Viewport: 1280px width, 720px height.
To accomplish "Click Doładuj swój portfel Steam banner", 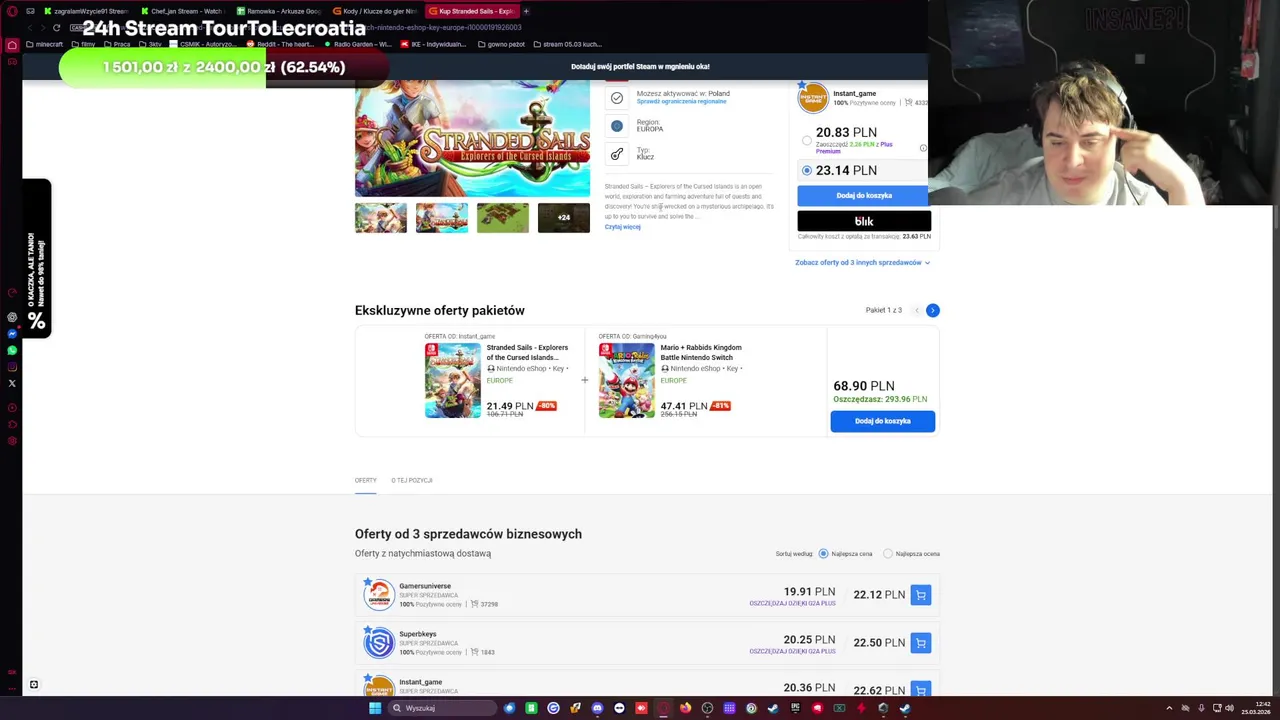I will click(x=640, y=67).
